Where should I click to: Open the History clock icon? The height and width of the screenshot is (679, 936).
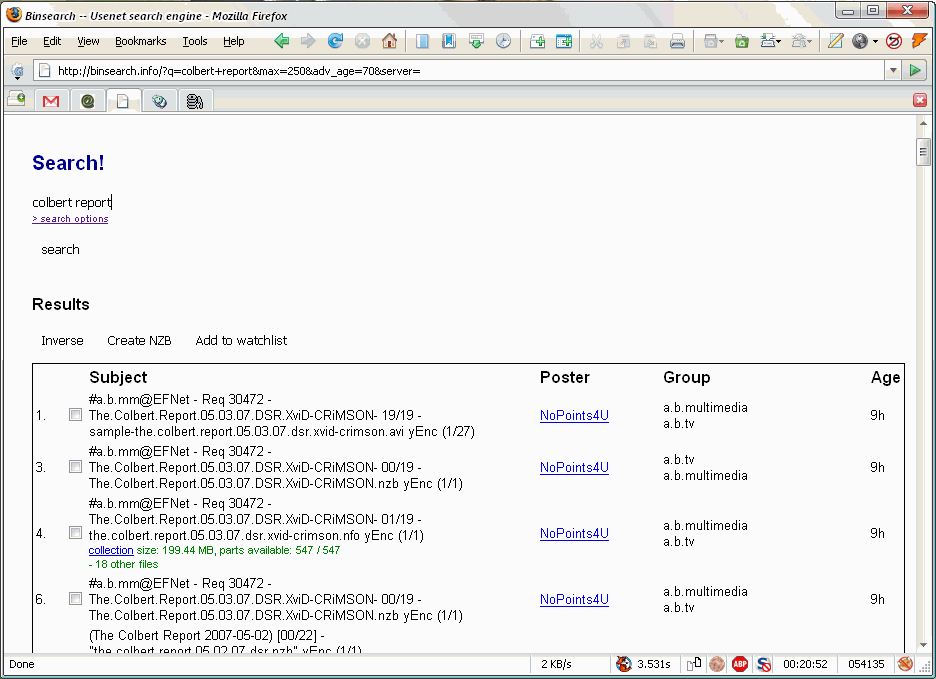click(503, 41)
